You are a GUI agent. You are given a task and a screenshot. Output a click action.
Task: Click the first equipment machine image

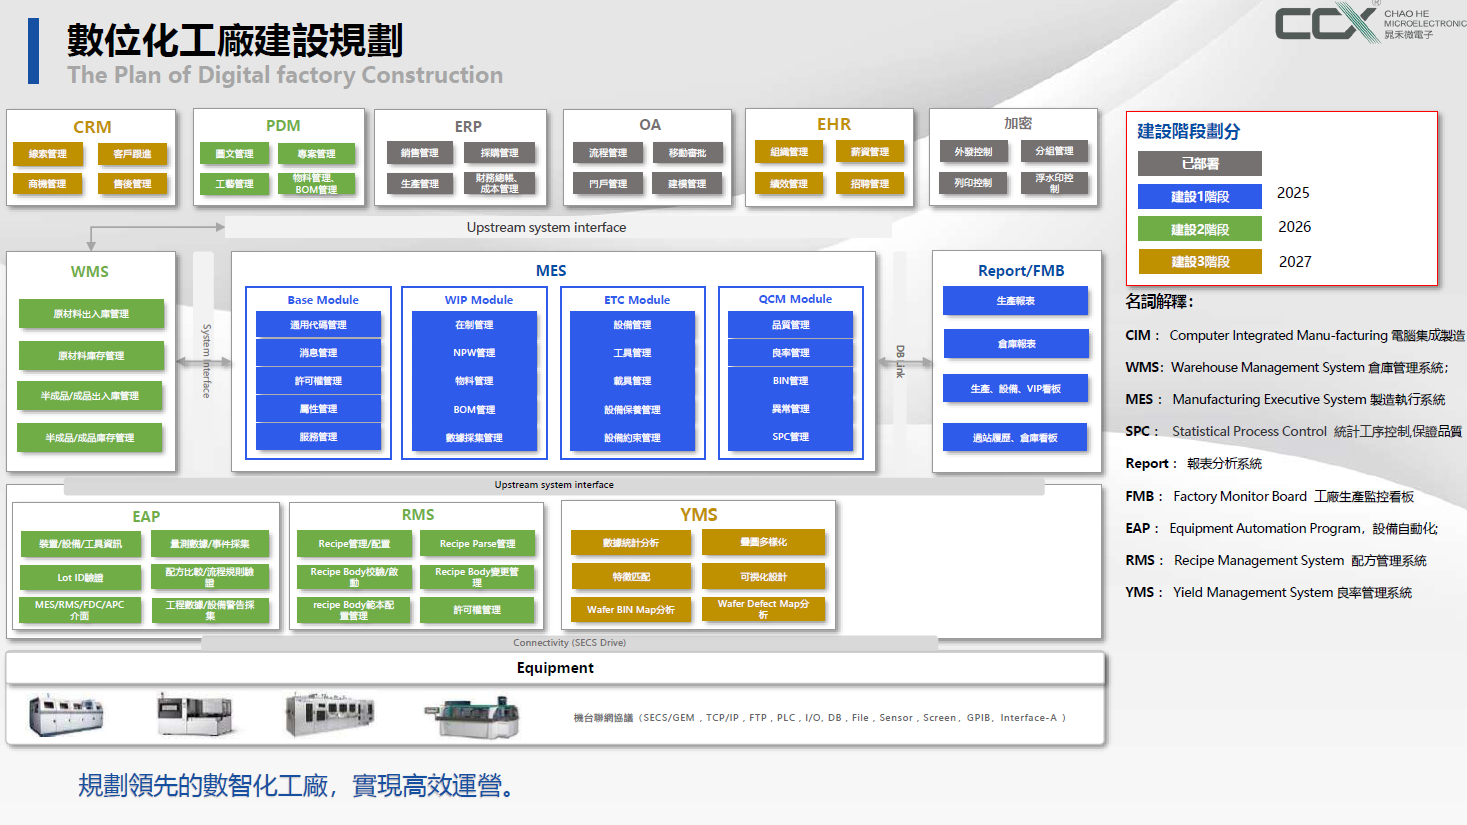point(66,715)
